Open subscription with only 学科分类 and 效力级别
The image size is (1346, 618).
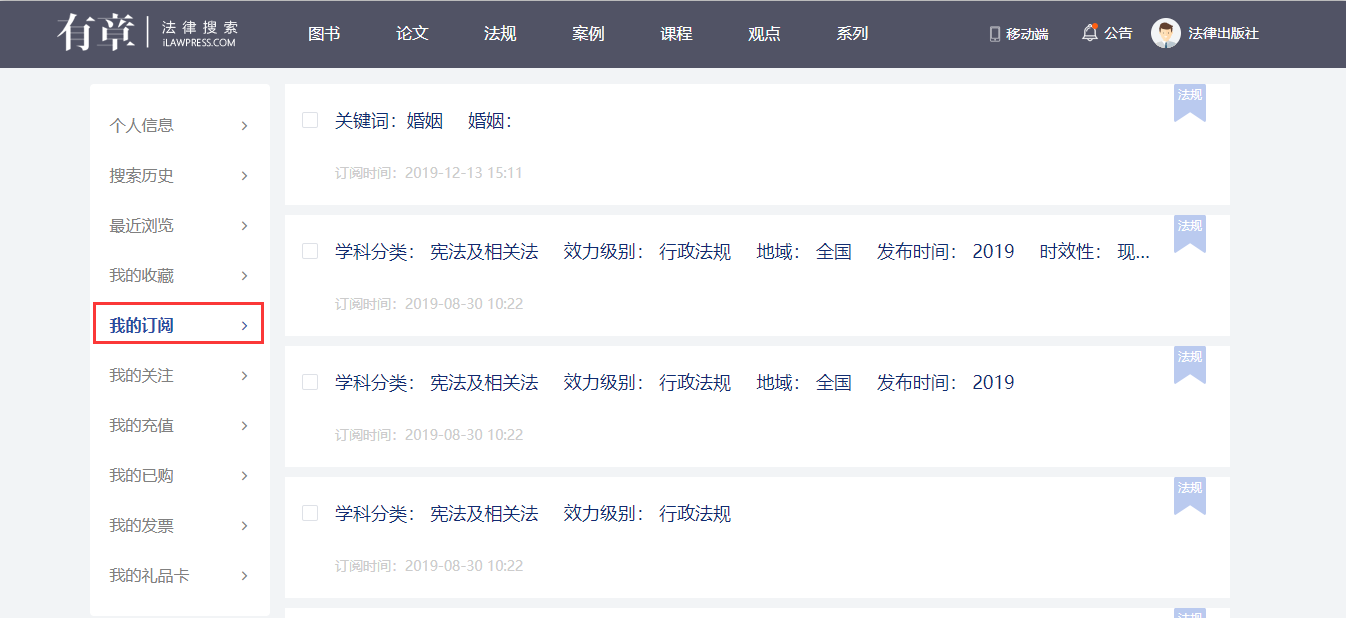pos(532,514)
